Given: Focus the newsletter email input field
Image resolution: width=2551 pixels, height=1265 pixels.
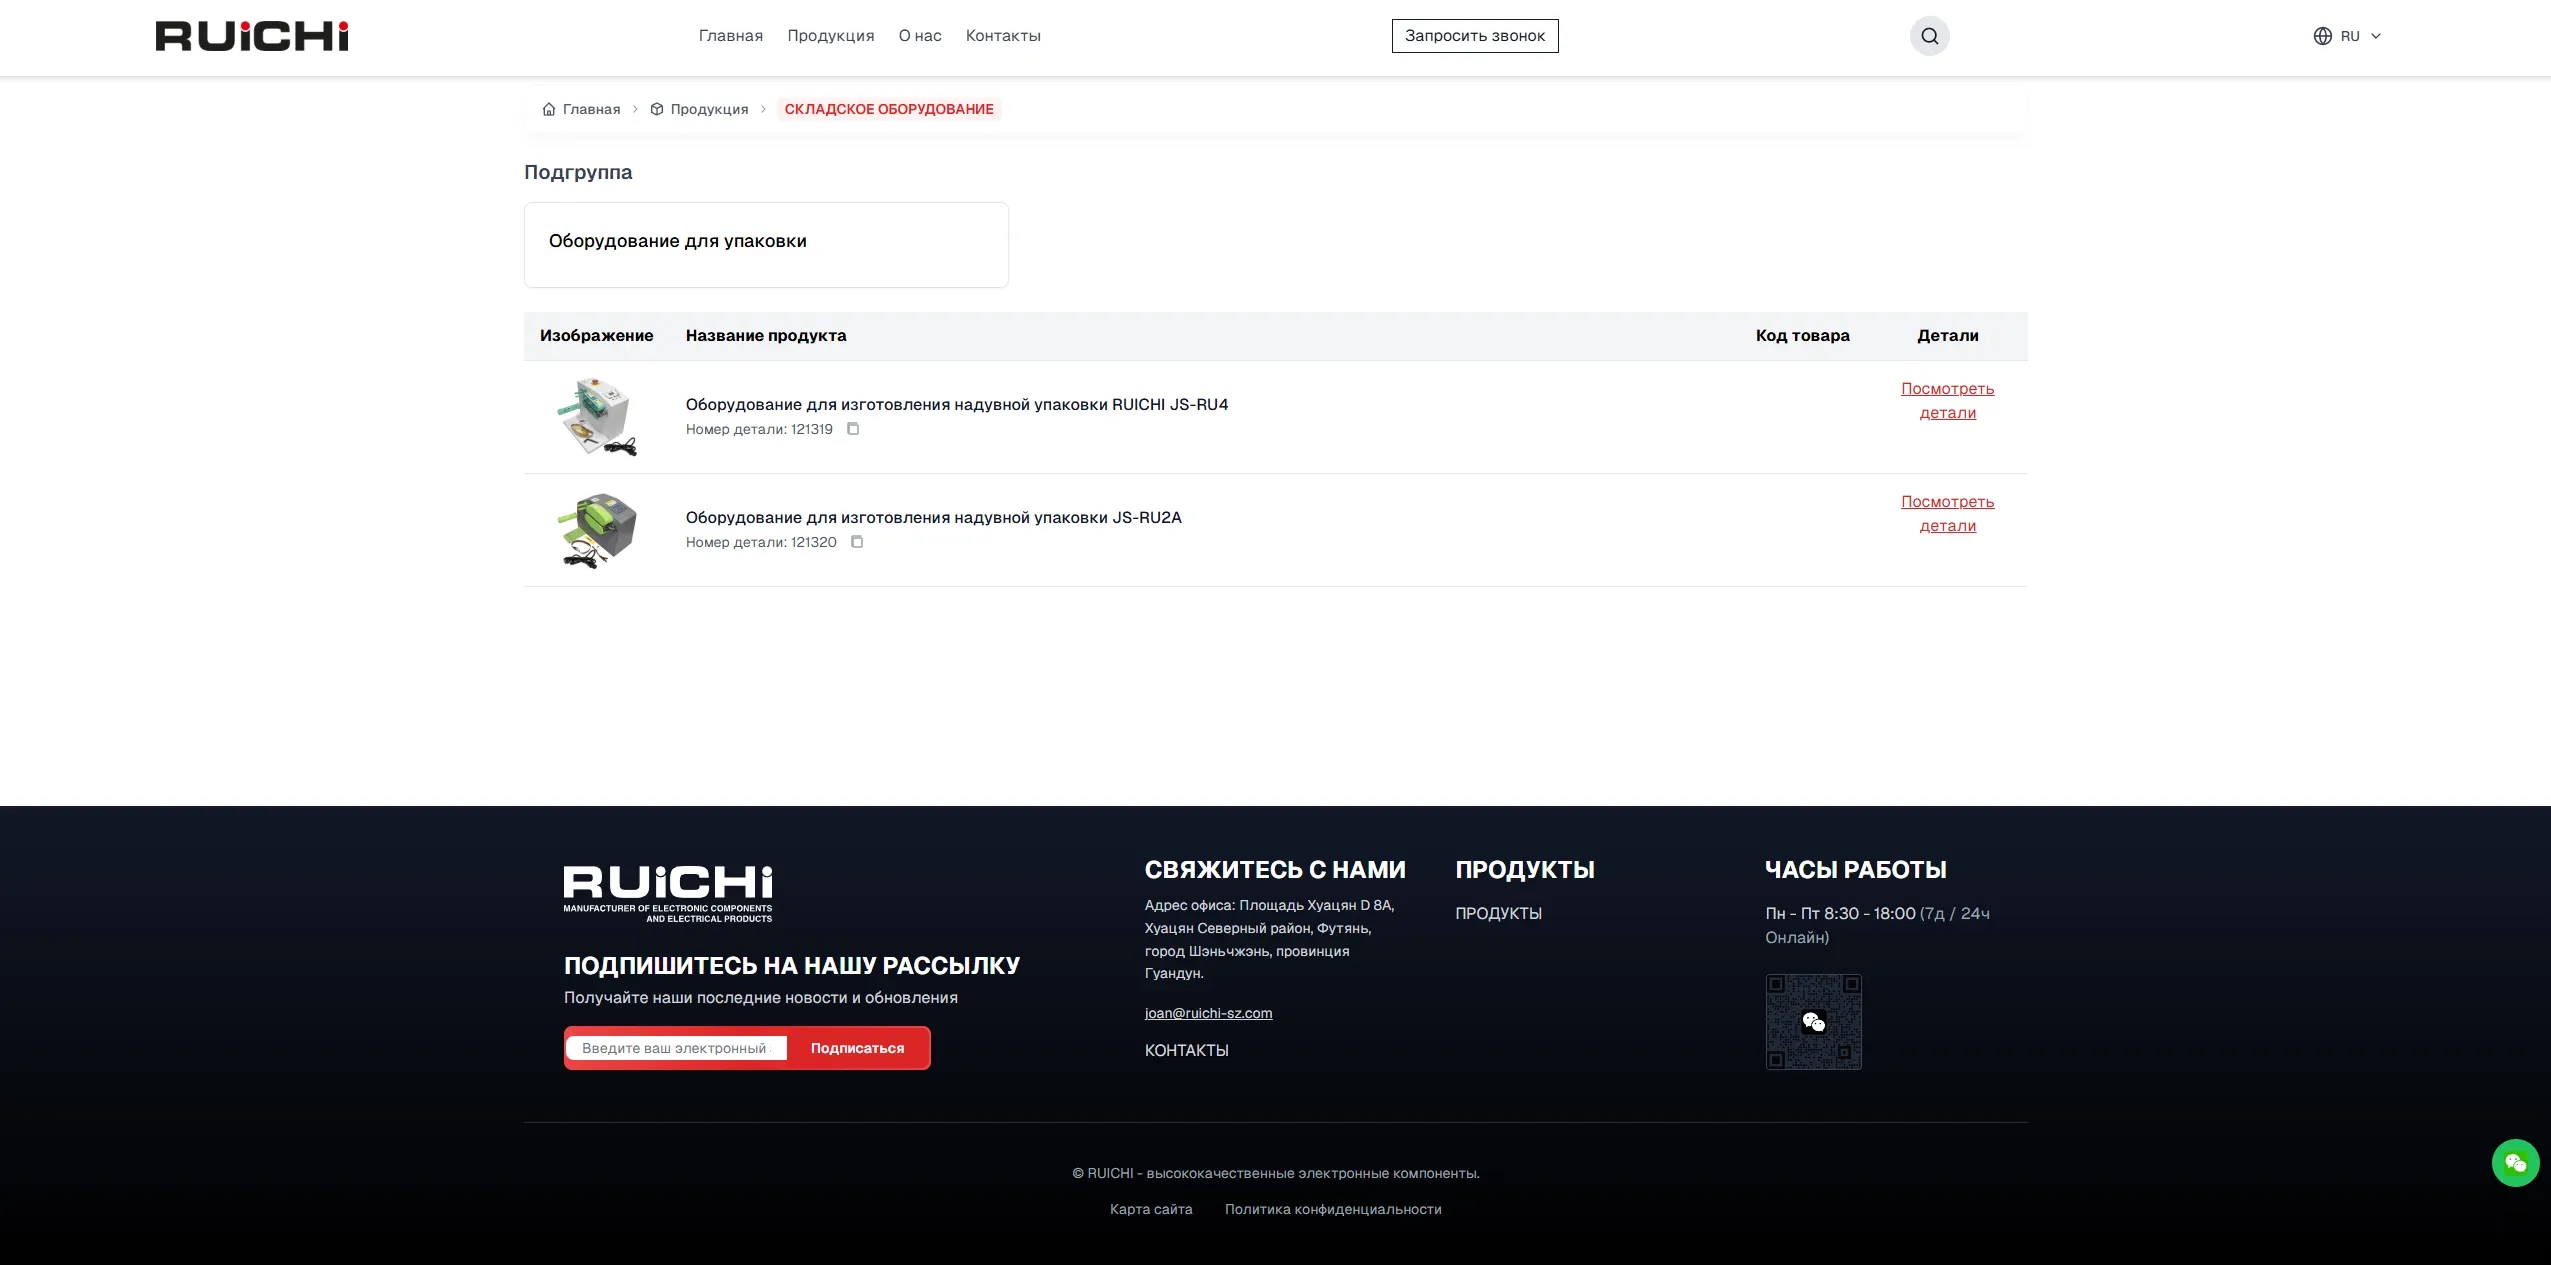Looking at the screenshot, I should point(677,1048).
